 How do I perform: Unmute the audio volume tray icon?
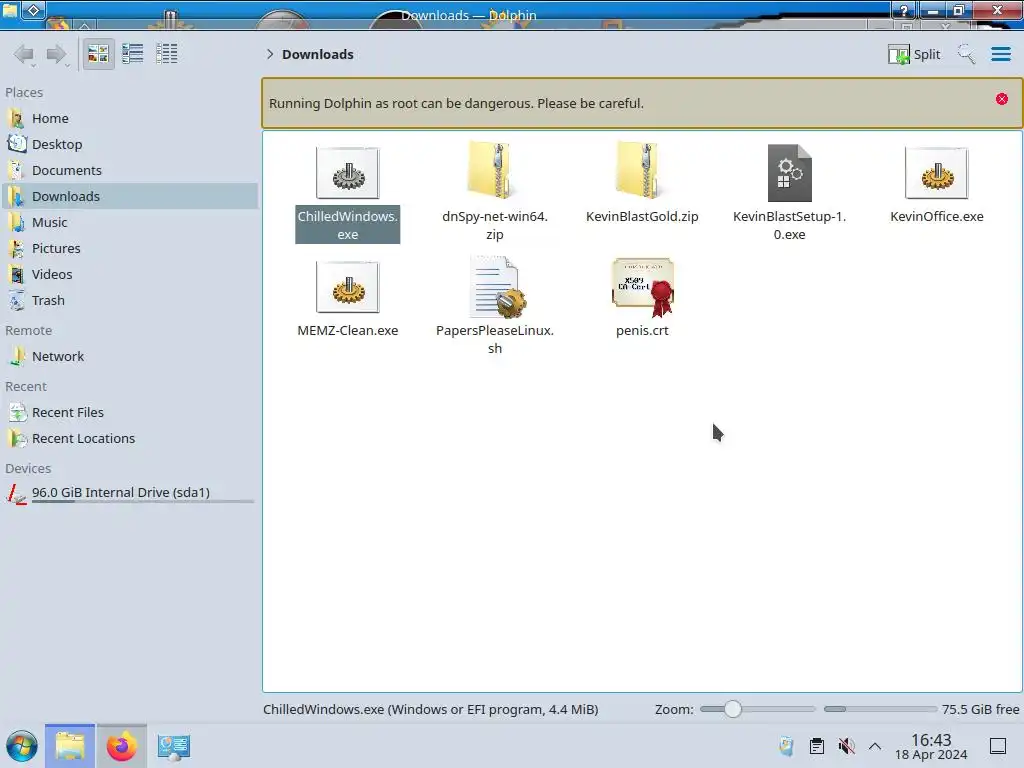click(846, 746)
